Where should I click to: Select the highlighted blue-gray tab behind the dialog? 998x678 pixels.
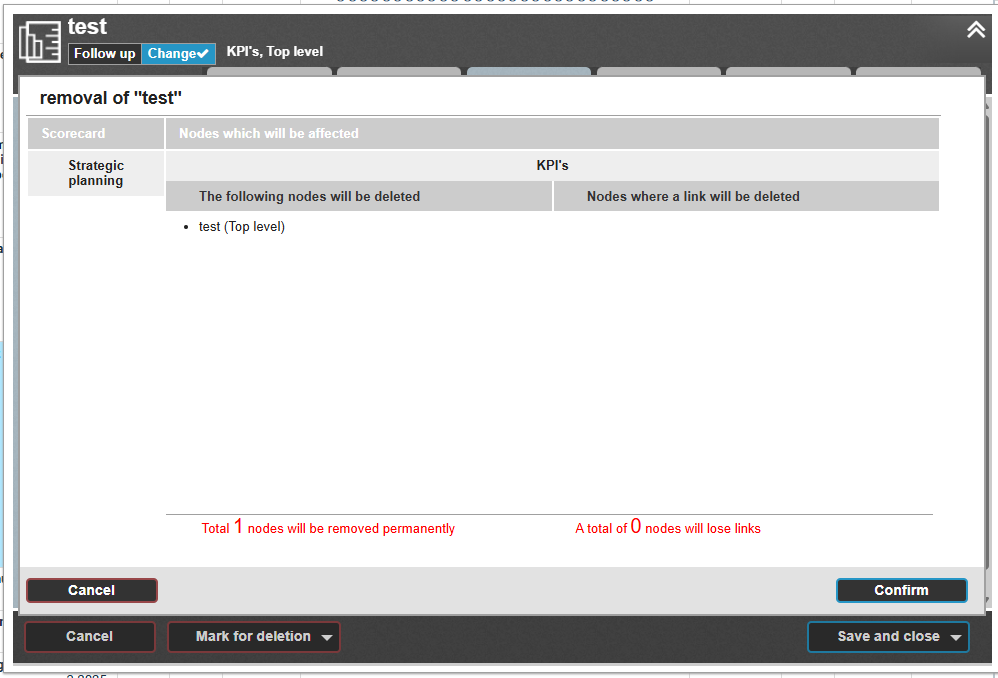(528, 71)
